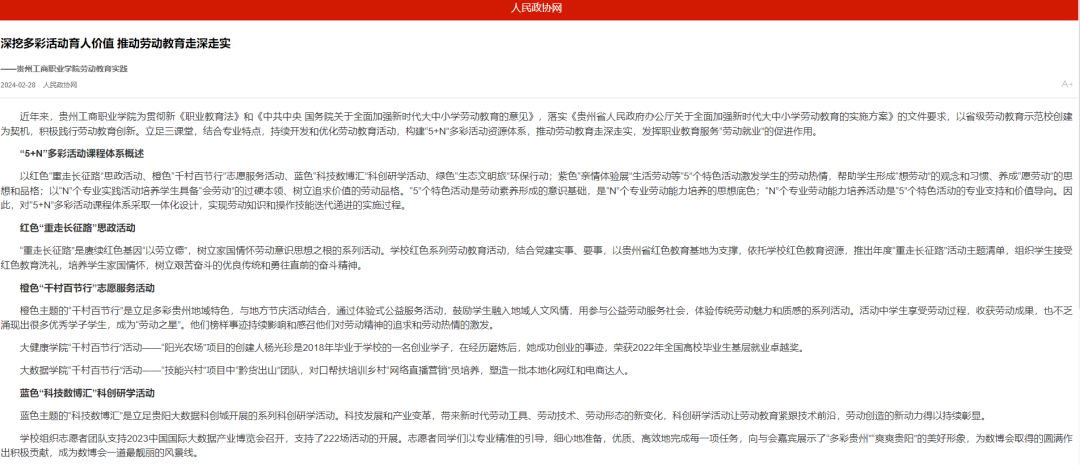
Task: Click the divider line under the date row
Action: (540, 98)
